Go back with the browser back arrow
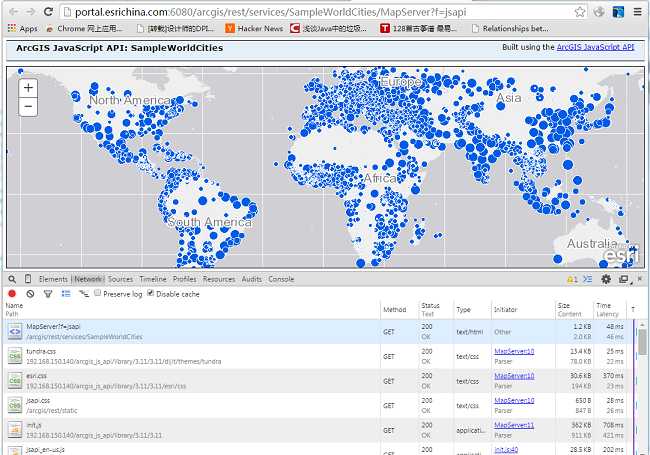Image resolution: width=650 pixels, height=455 pixels. point(13,12)
